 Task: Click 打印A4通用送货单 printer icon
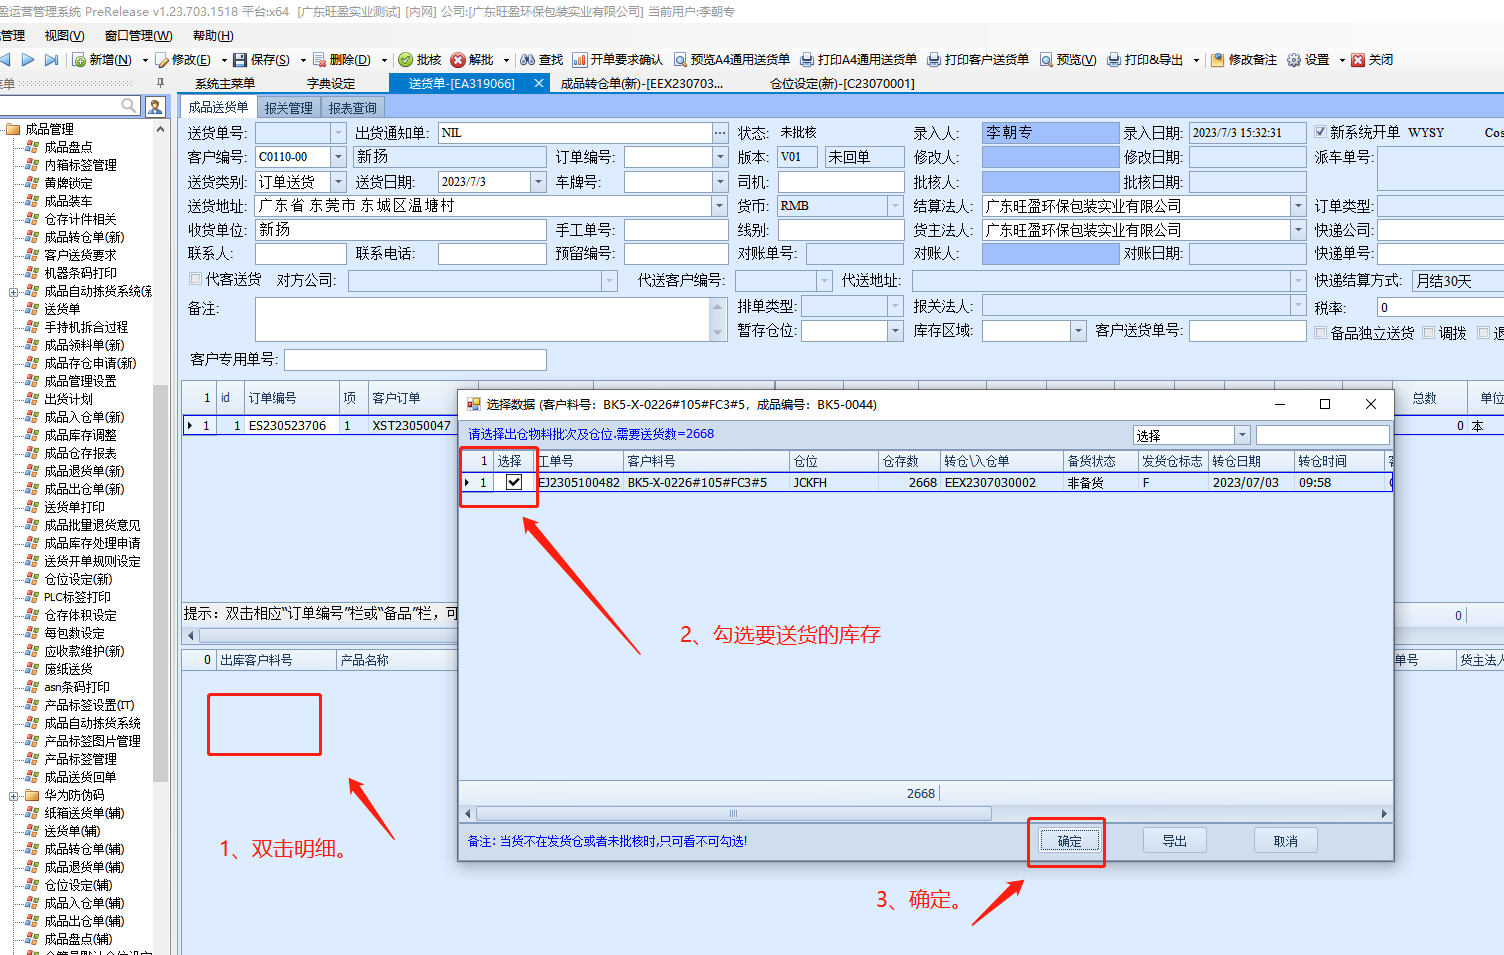[807, 60]
